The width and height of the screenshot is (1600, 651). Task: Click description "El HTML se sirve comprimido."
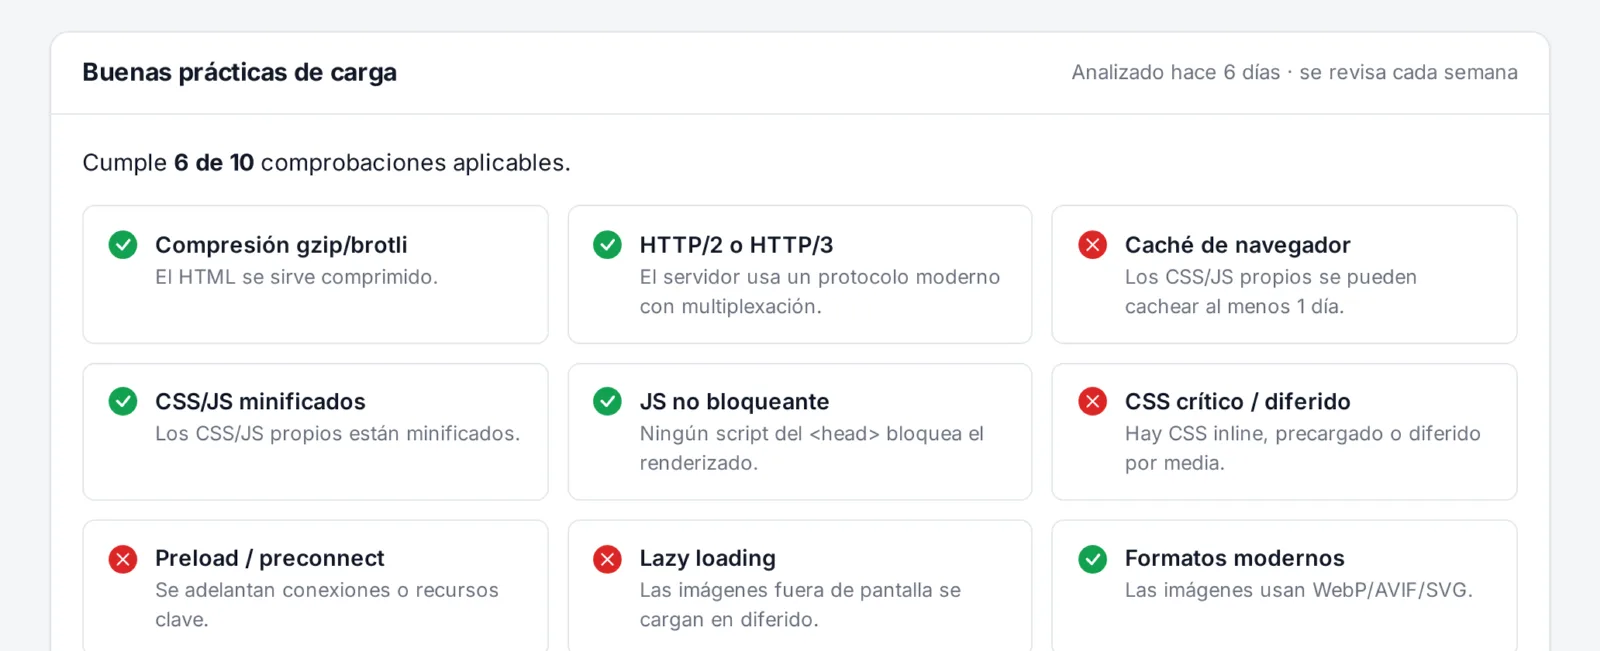point(296,277)
